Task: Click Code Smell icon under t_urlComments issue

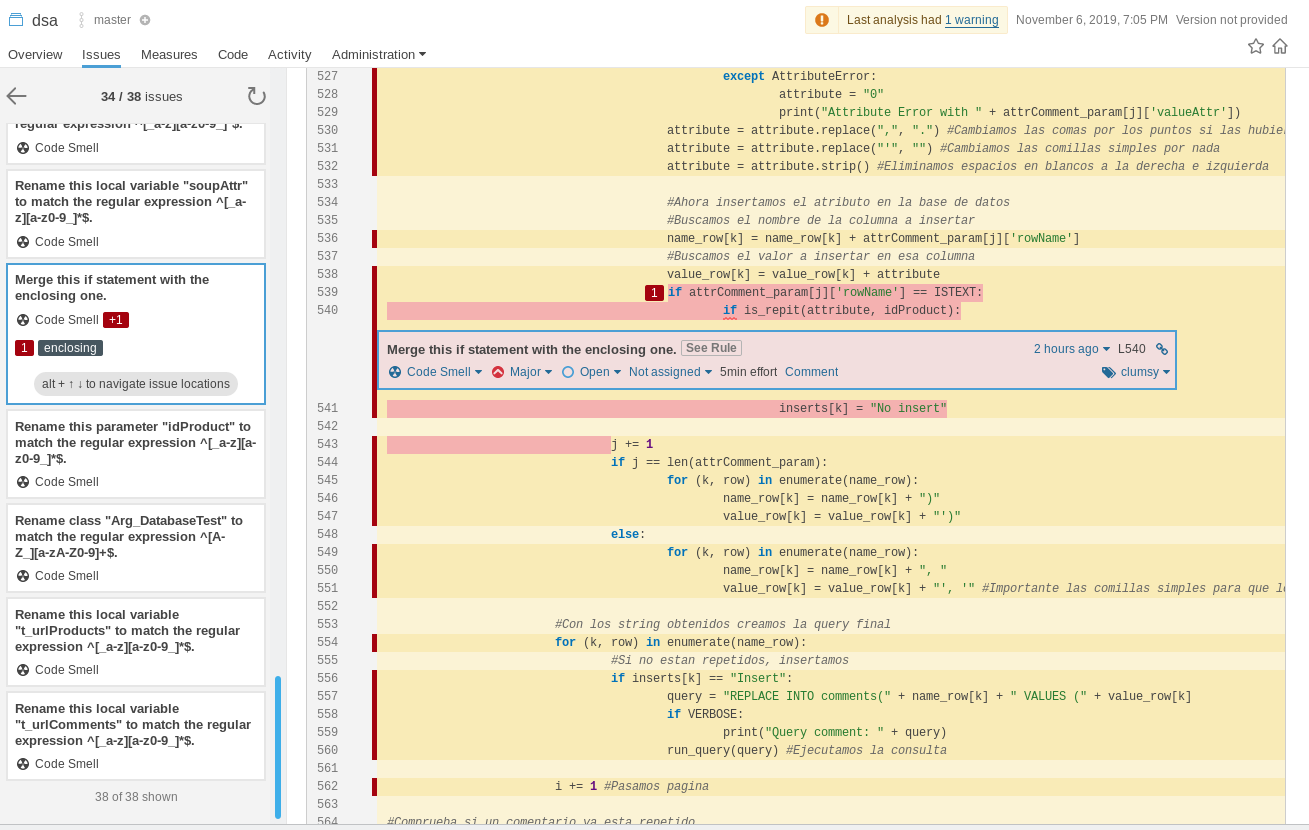Action: 23,764
